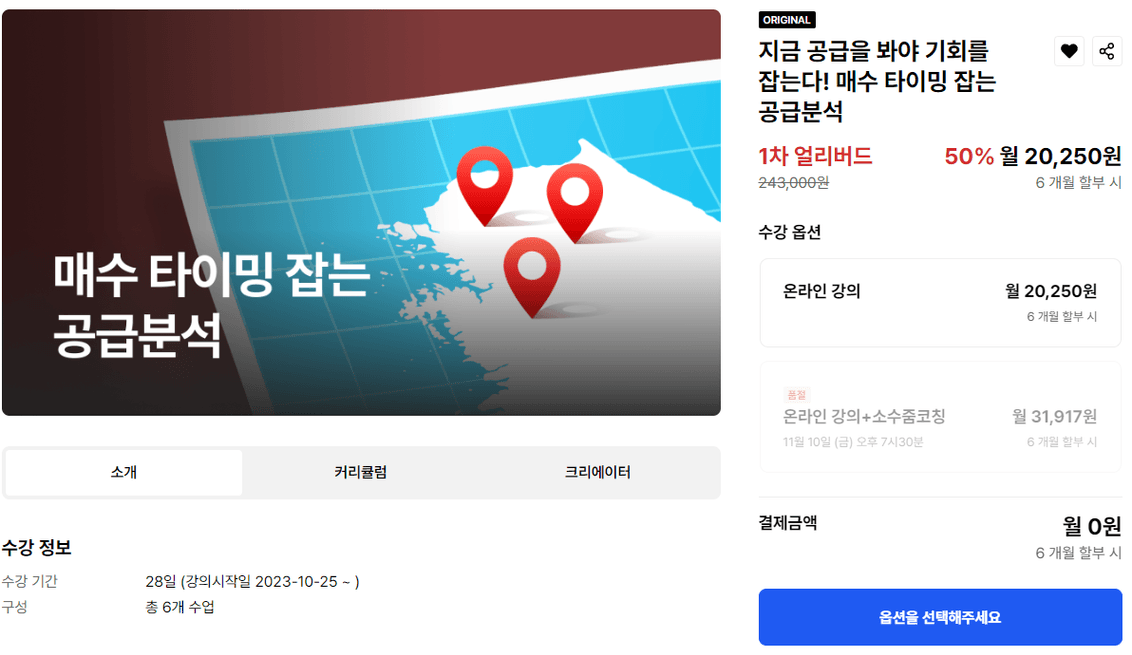Viewport: 1132px width, 655px height.
Task: Add course to wishlist with heart icon
Action: click(1068, 51)
